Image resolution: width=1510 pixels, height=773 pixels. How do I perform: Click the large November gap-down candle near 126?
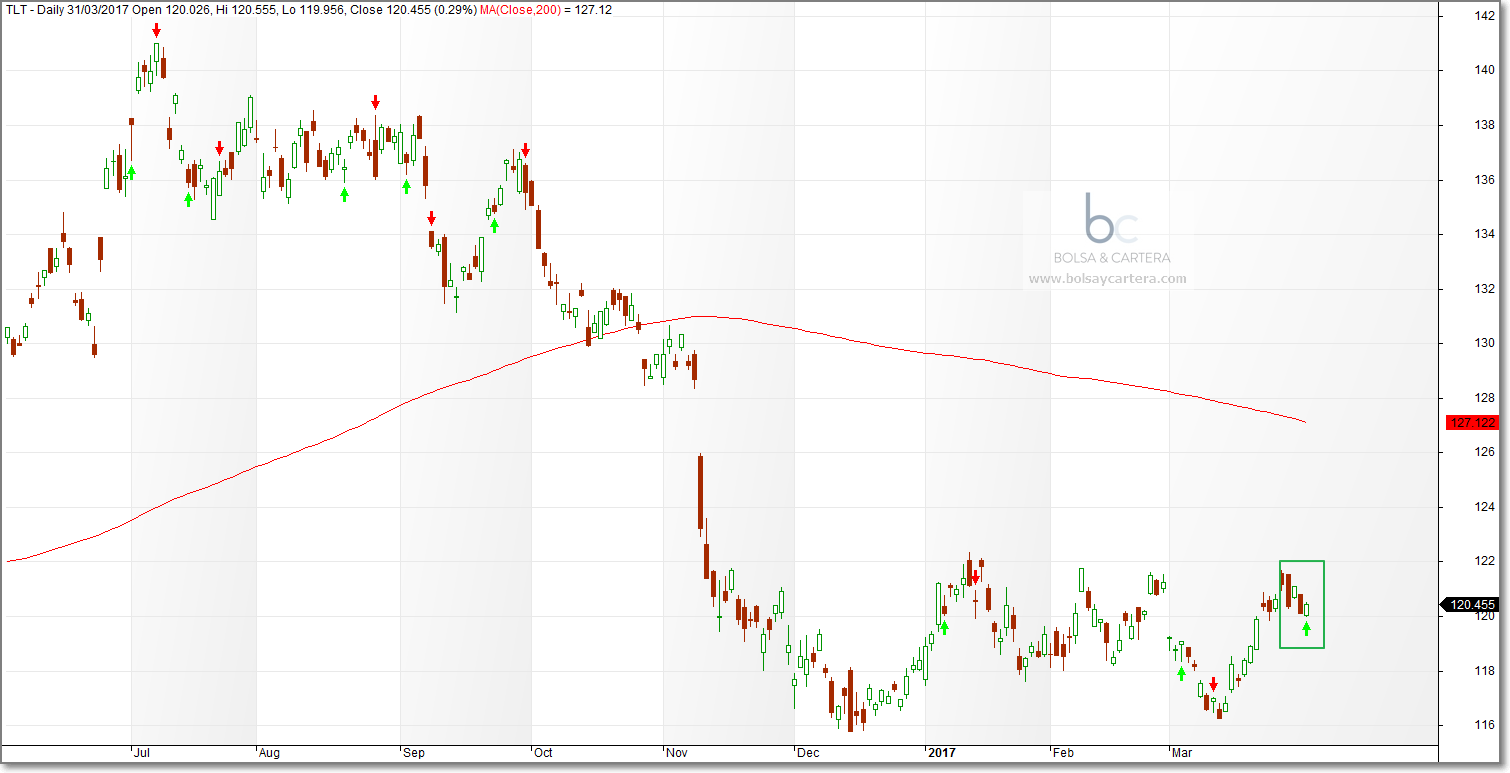click(x=700, y=492)
